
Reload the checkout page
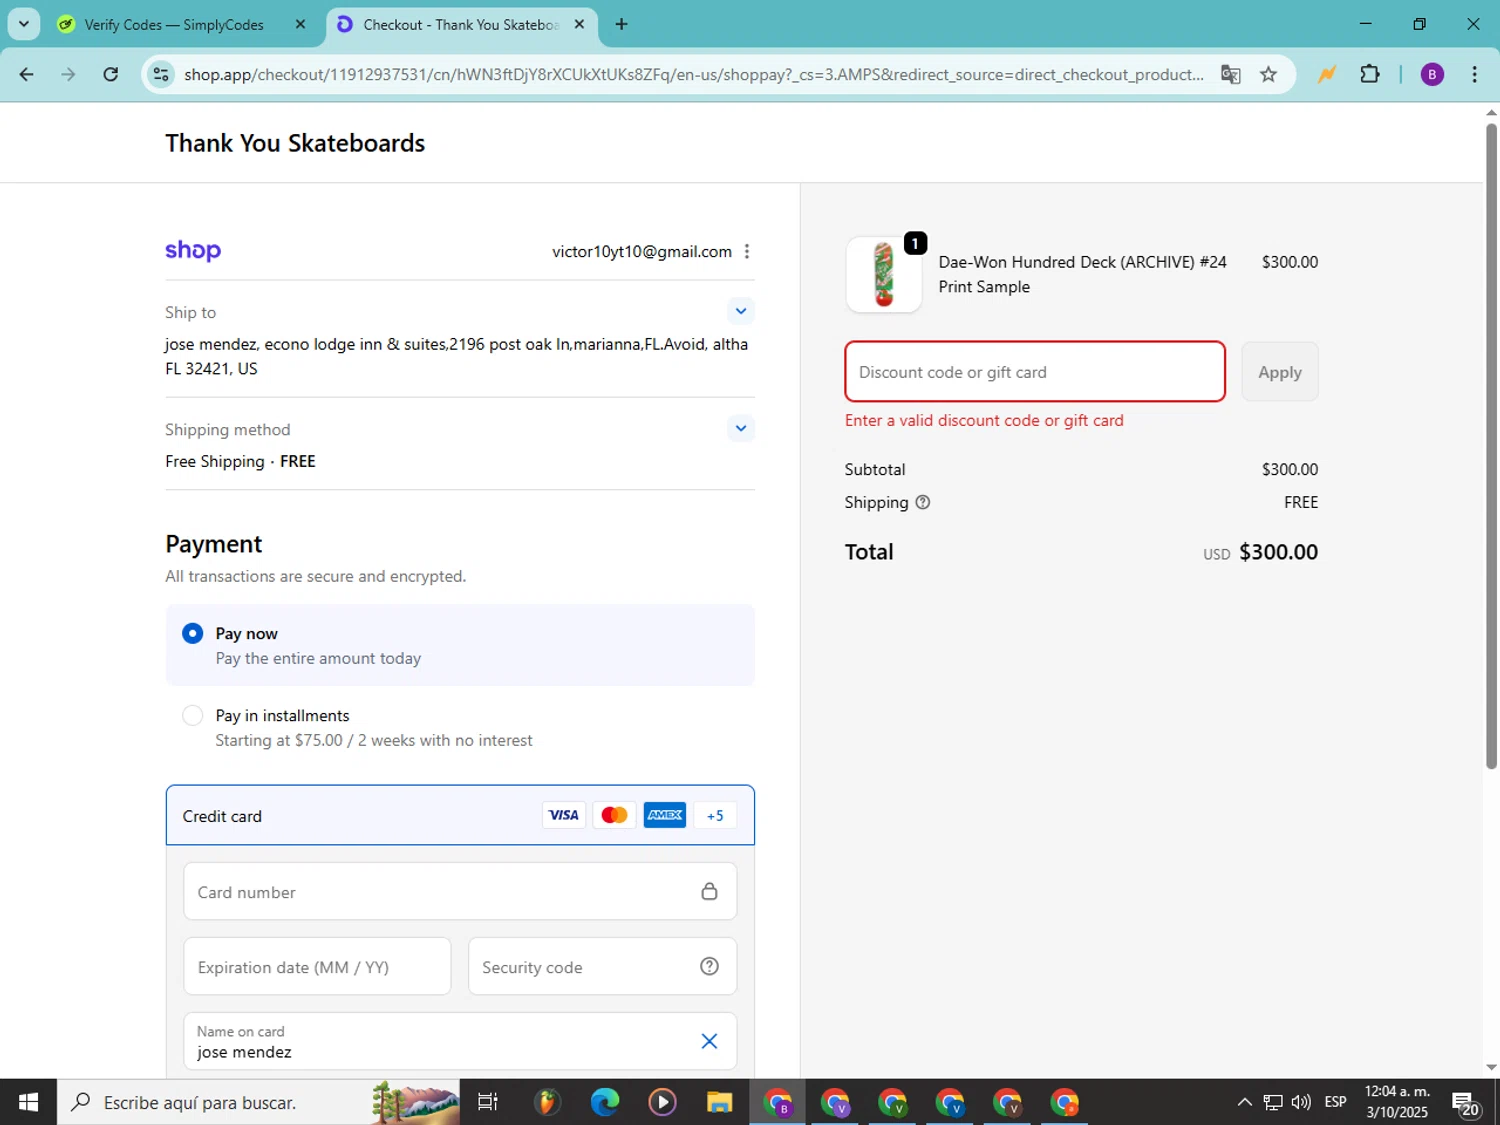pyautogui.click(x=111, y=74)
